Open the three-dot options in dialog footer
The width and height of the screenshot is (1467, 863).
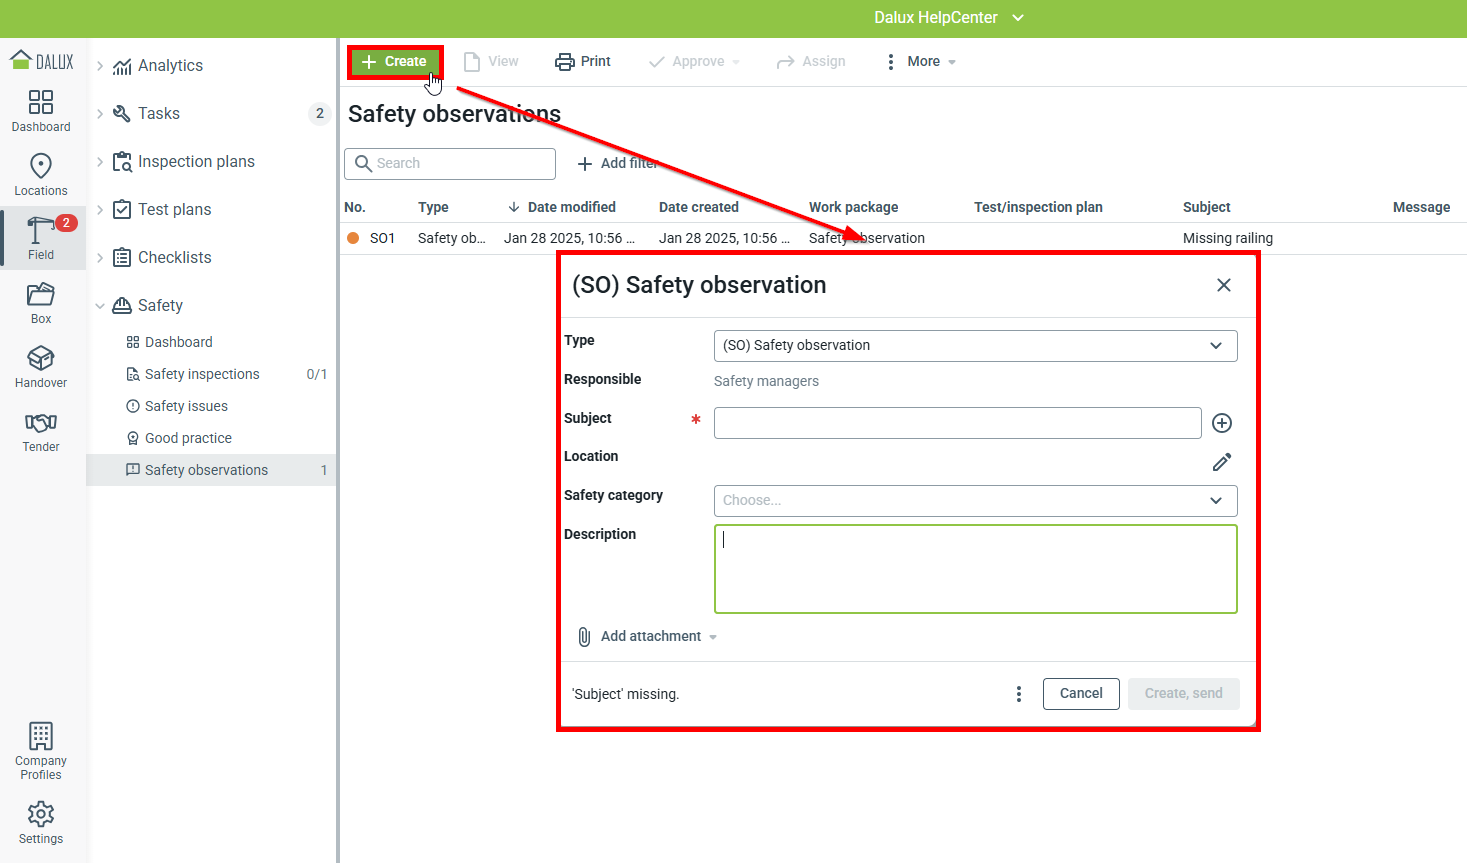[x=1018, y=694]
